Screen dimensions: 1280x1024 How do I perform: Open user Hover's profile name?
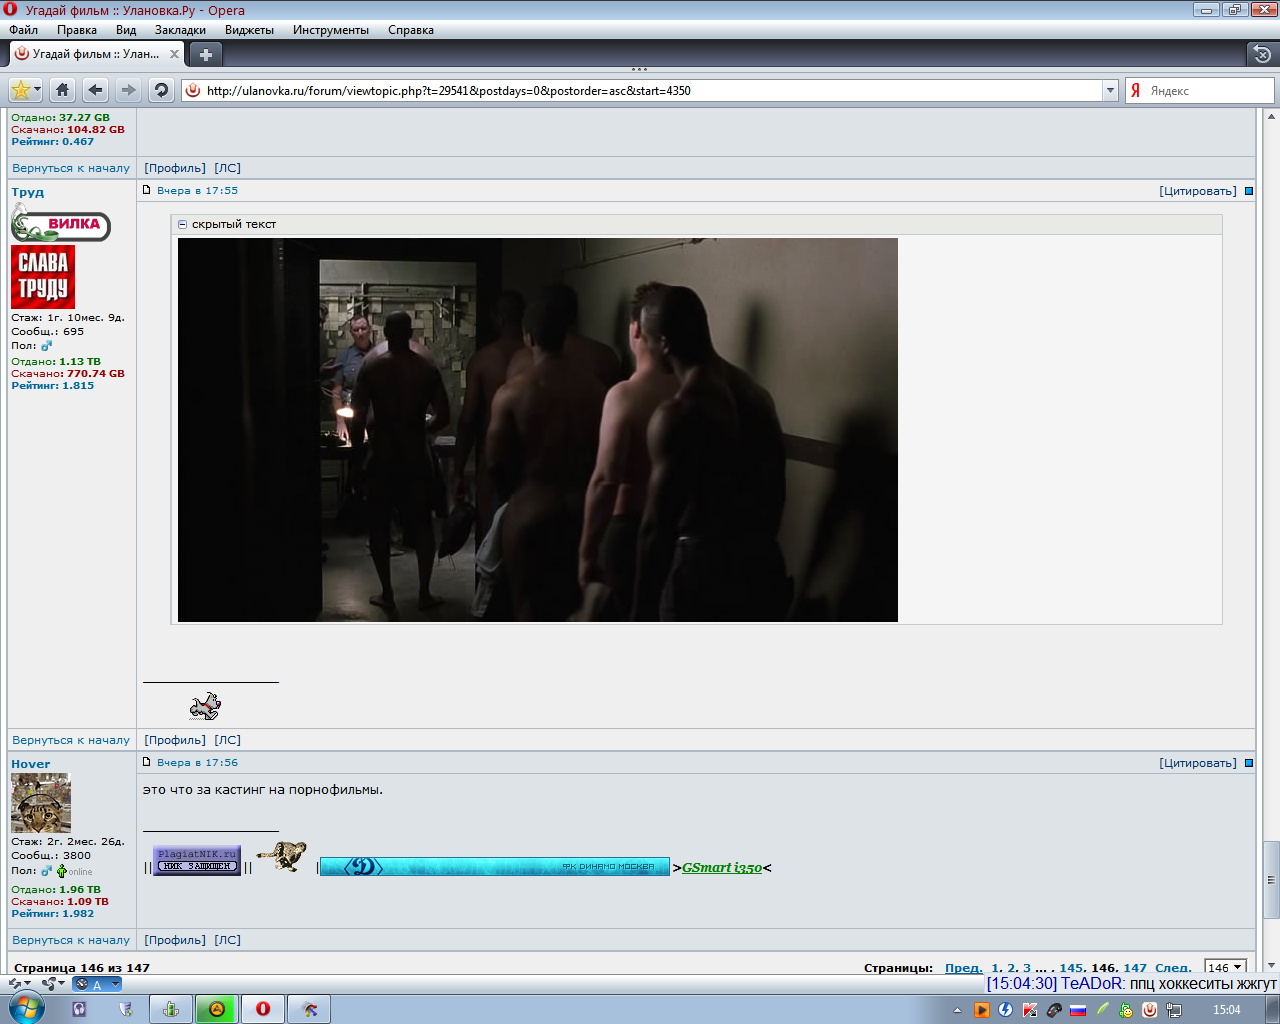[31, 764]
